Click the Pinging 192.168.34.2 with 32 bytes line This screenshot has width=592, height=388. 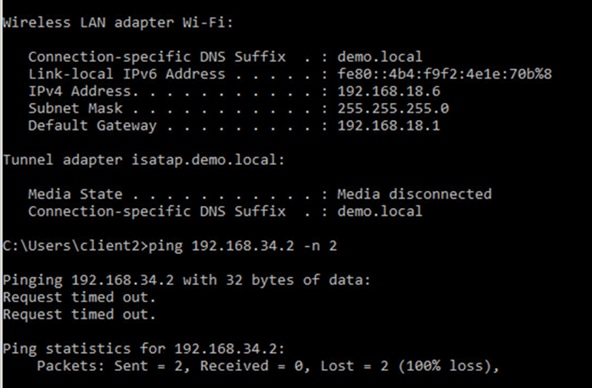pos(187,280)
